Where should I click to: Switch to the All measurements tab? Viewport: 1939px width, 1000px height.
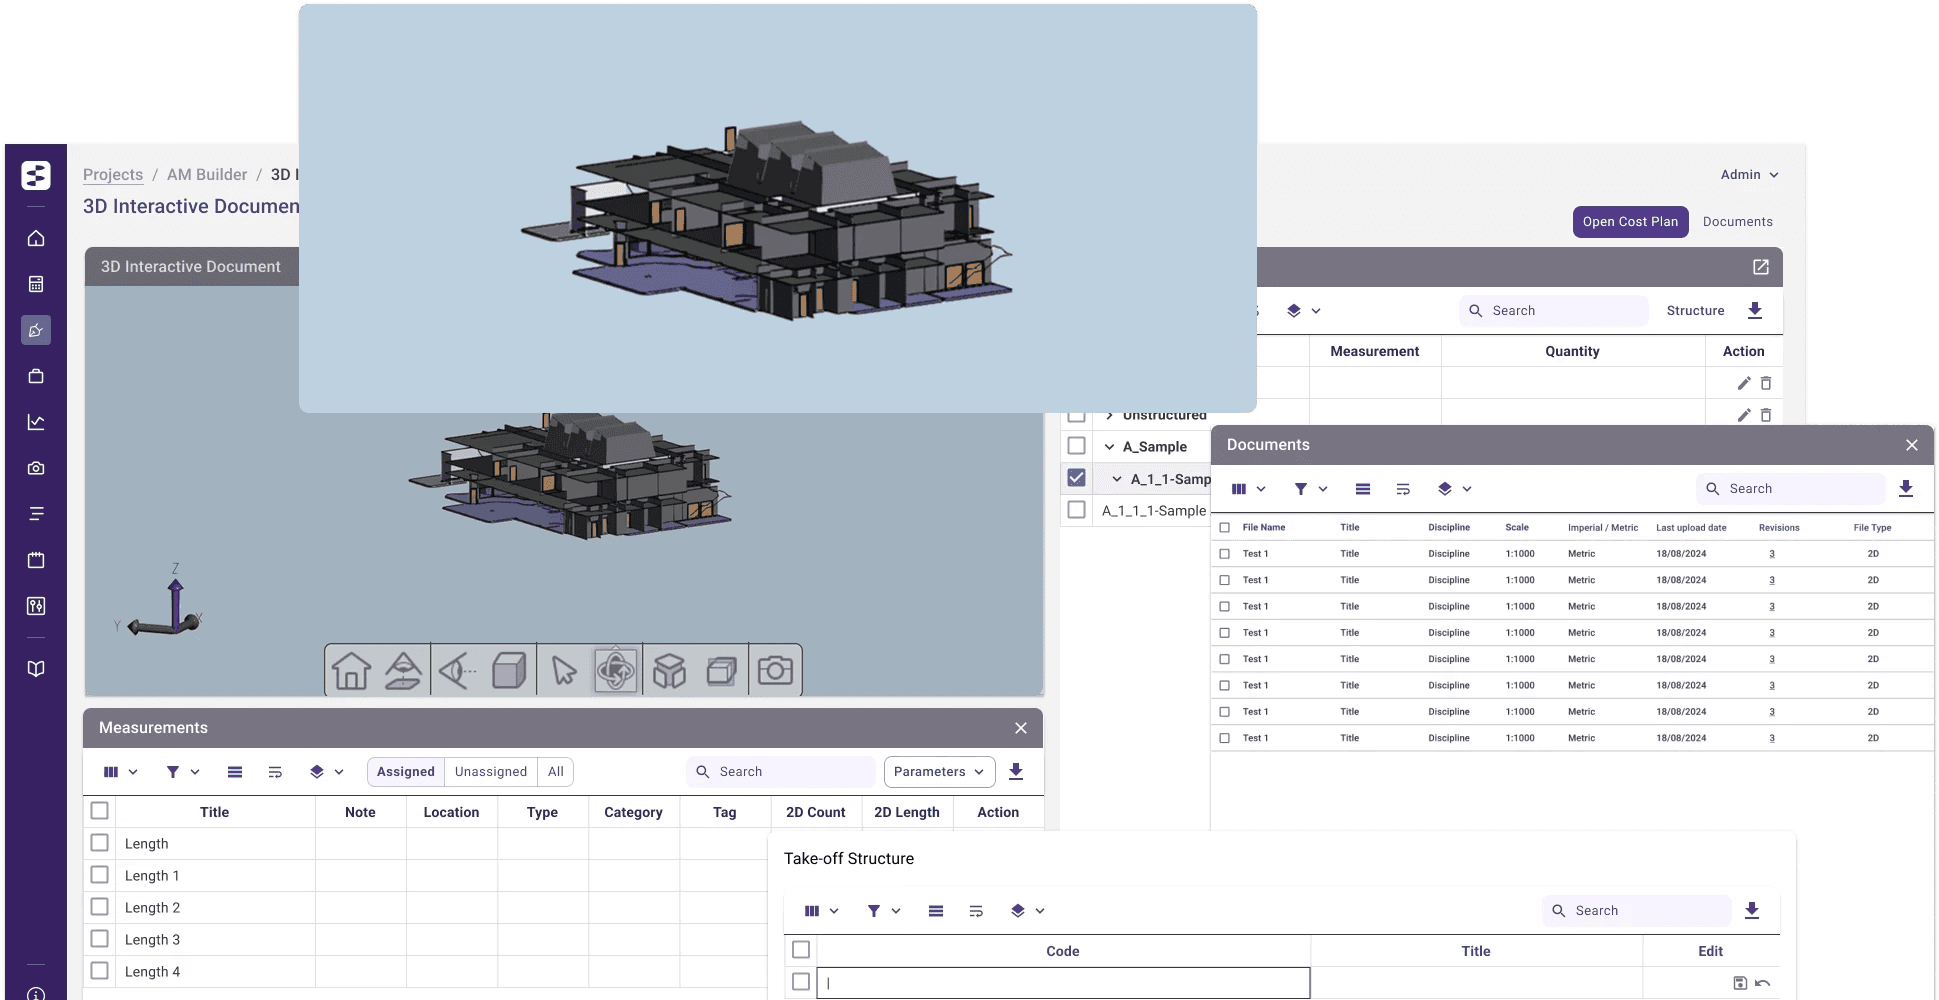tap(556, 771)
